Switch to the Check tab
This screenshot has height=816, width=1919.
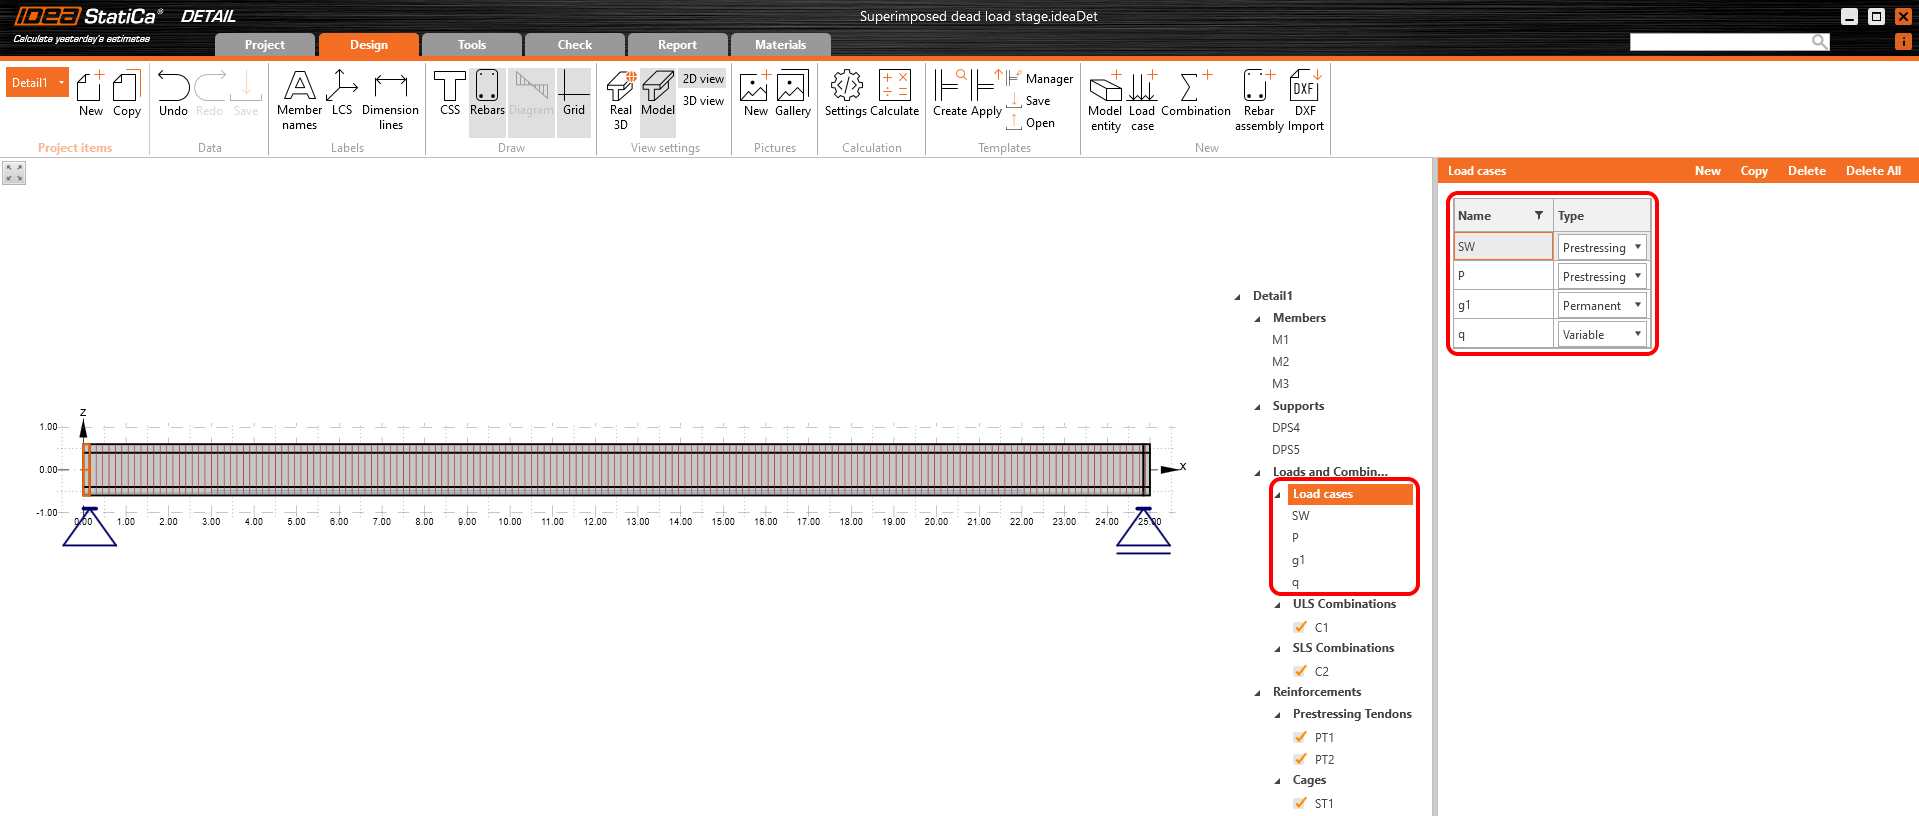pyautogui.click(x=574, y=45)
